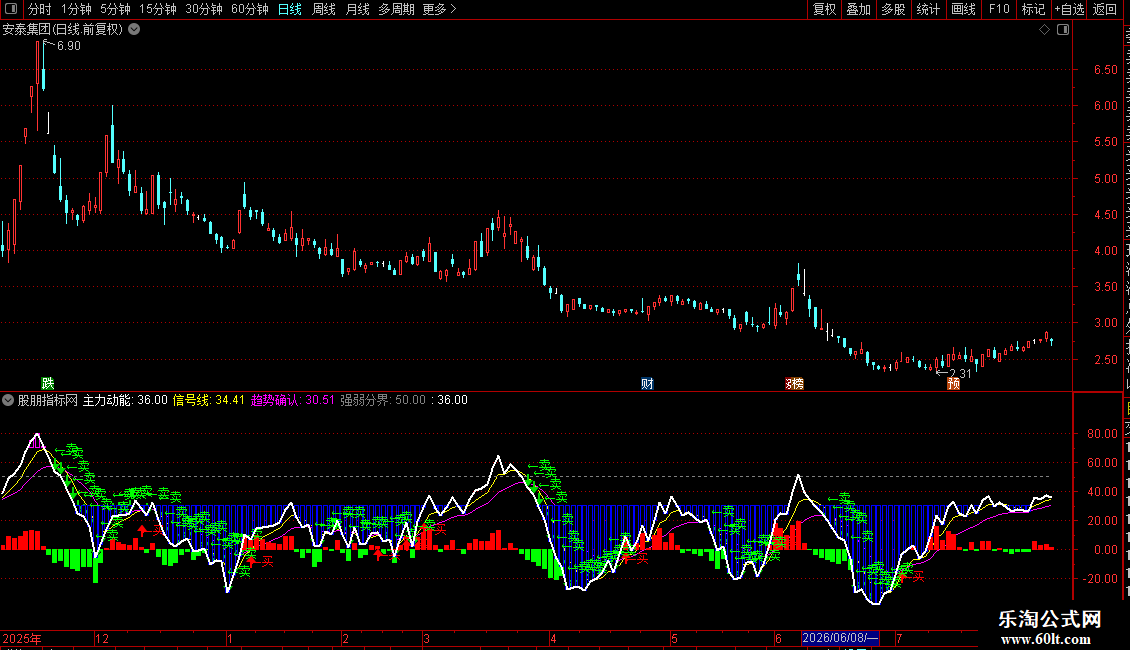Click the orange 预 marker icon

pos(953,383)
